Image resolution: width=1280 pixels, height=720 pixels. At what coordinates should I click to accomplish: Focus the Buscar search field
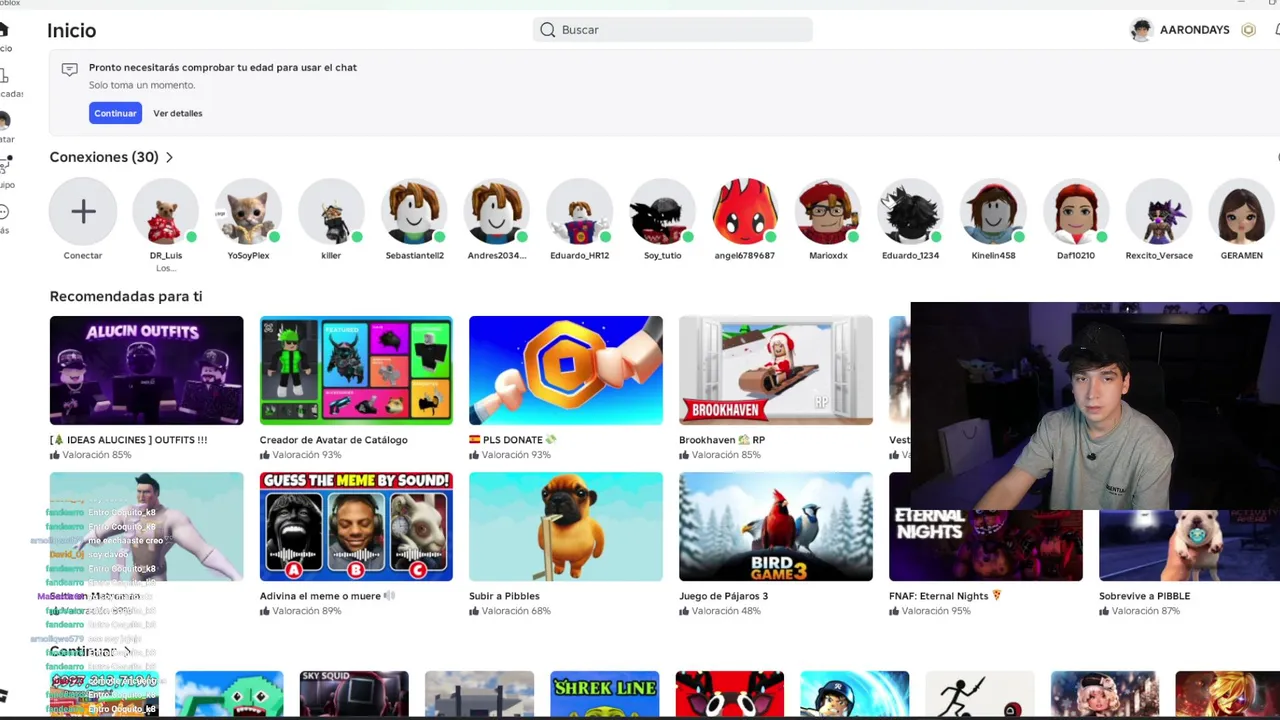point(672,30)
